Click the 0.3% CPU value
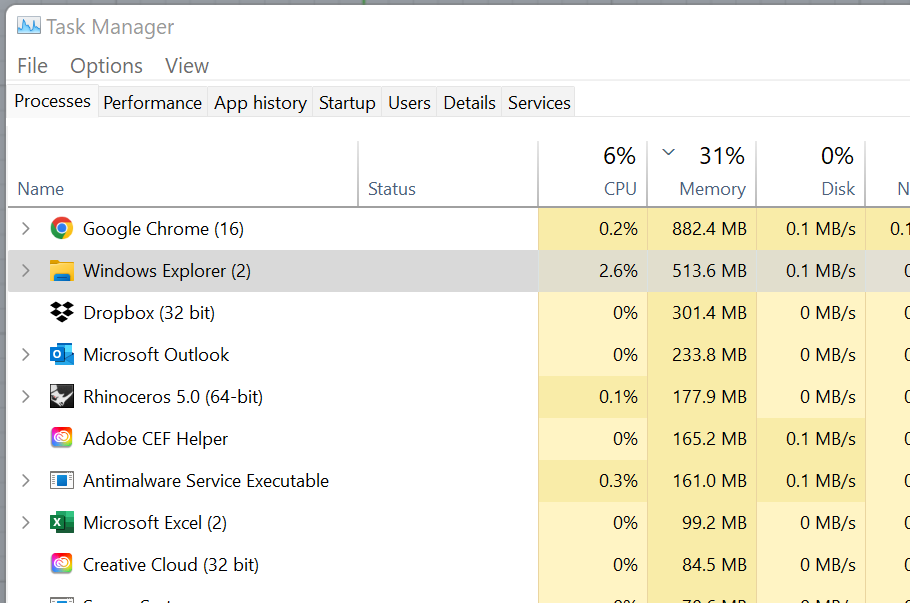The width and height of the screenshot is (910, 603). (618, 481)
